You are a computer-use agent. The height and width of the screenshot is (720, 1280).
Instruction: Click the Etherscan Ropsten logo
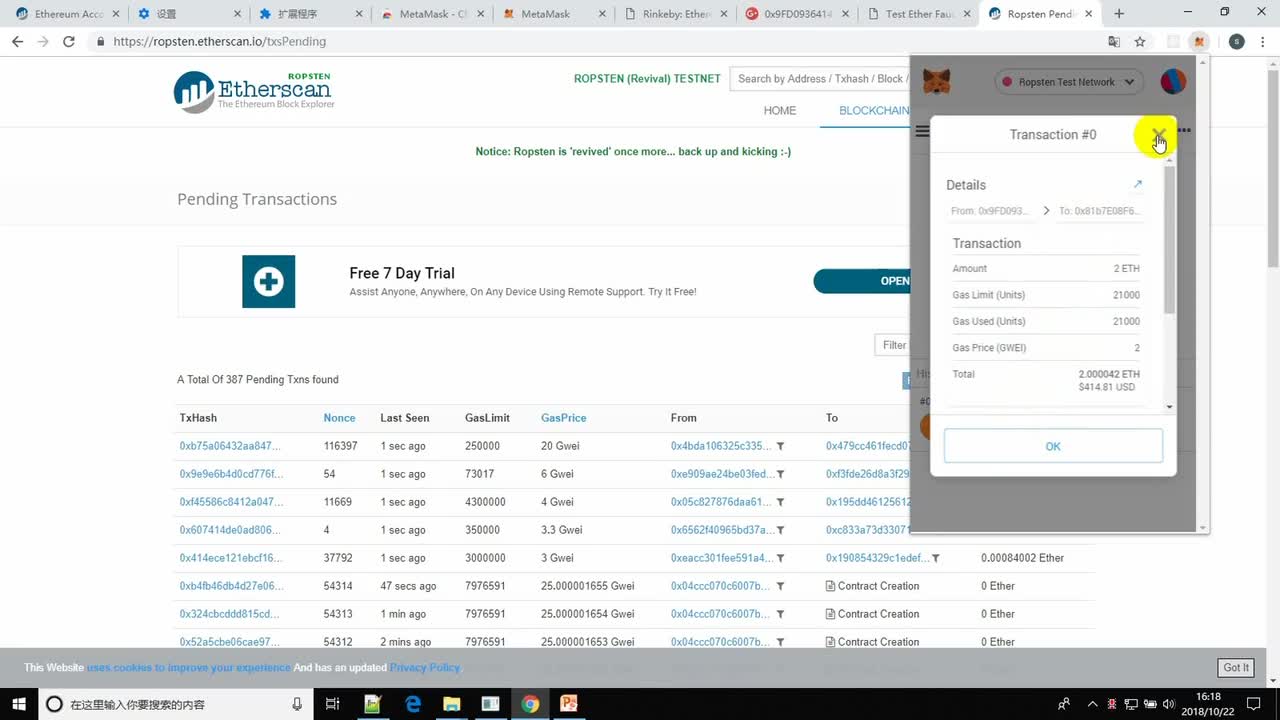253,91
